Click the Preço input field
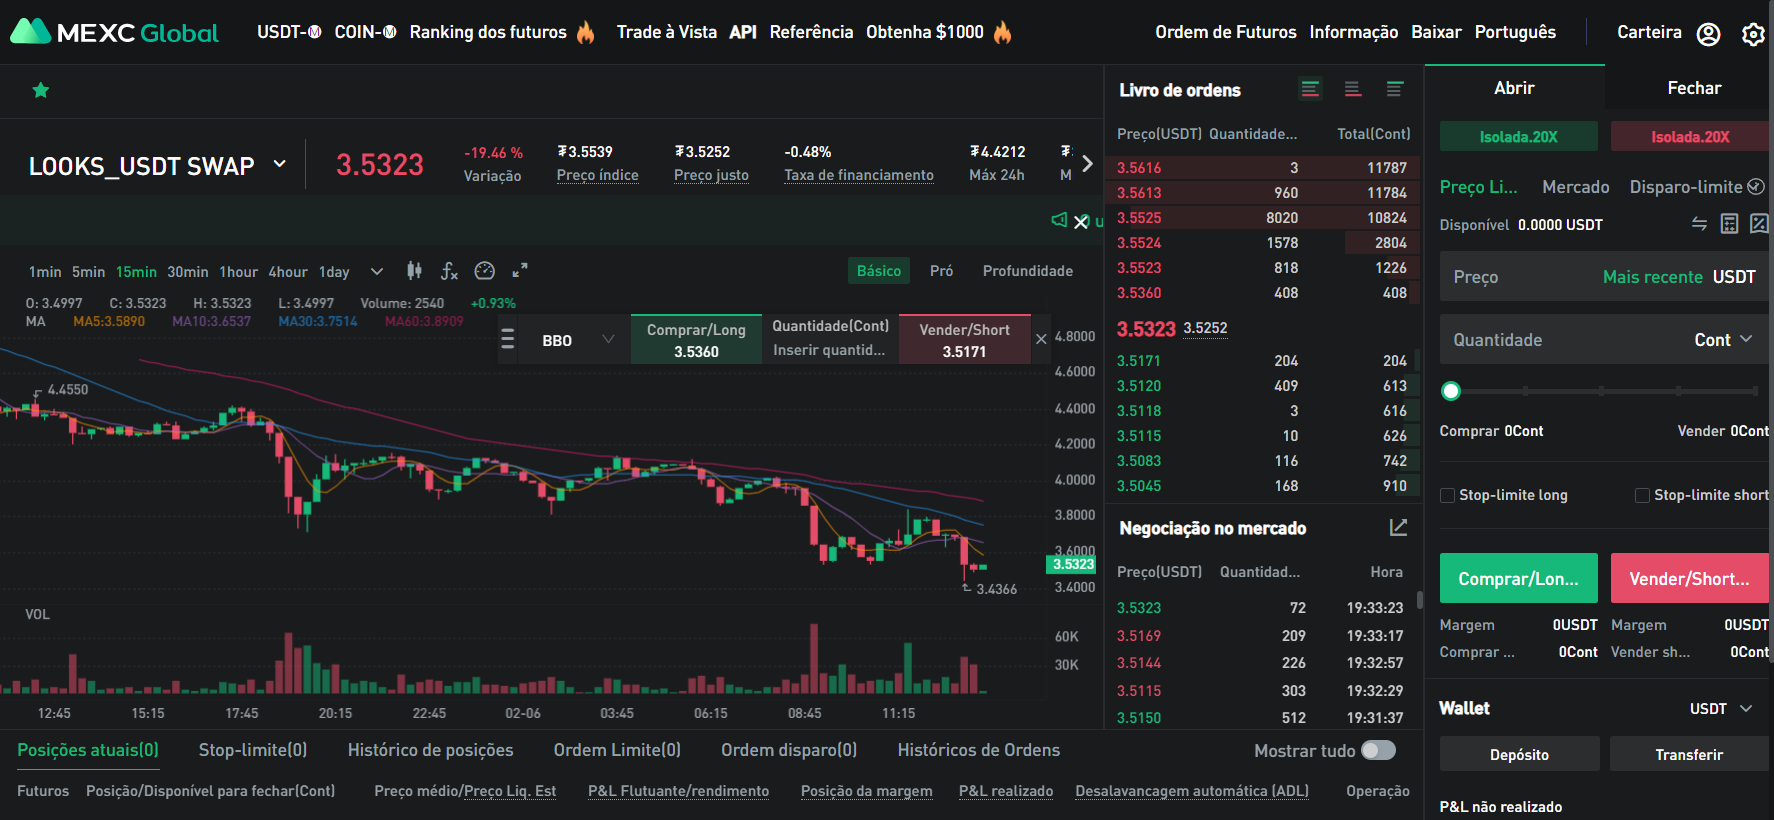 pos(1604,277)
